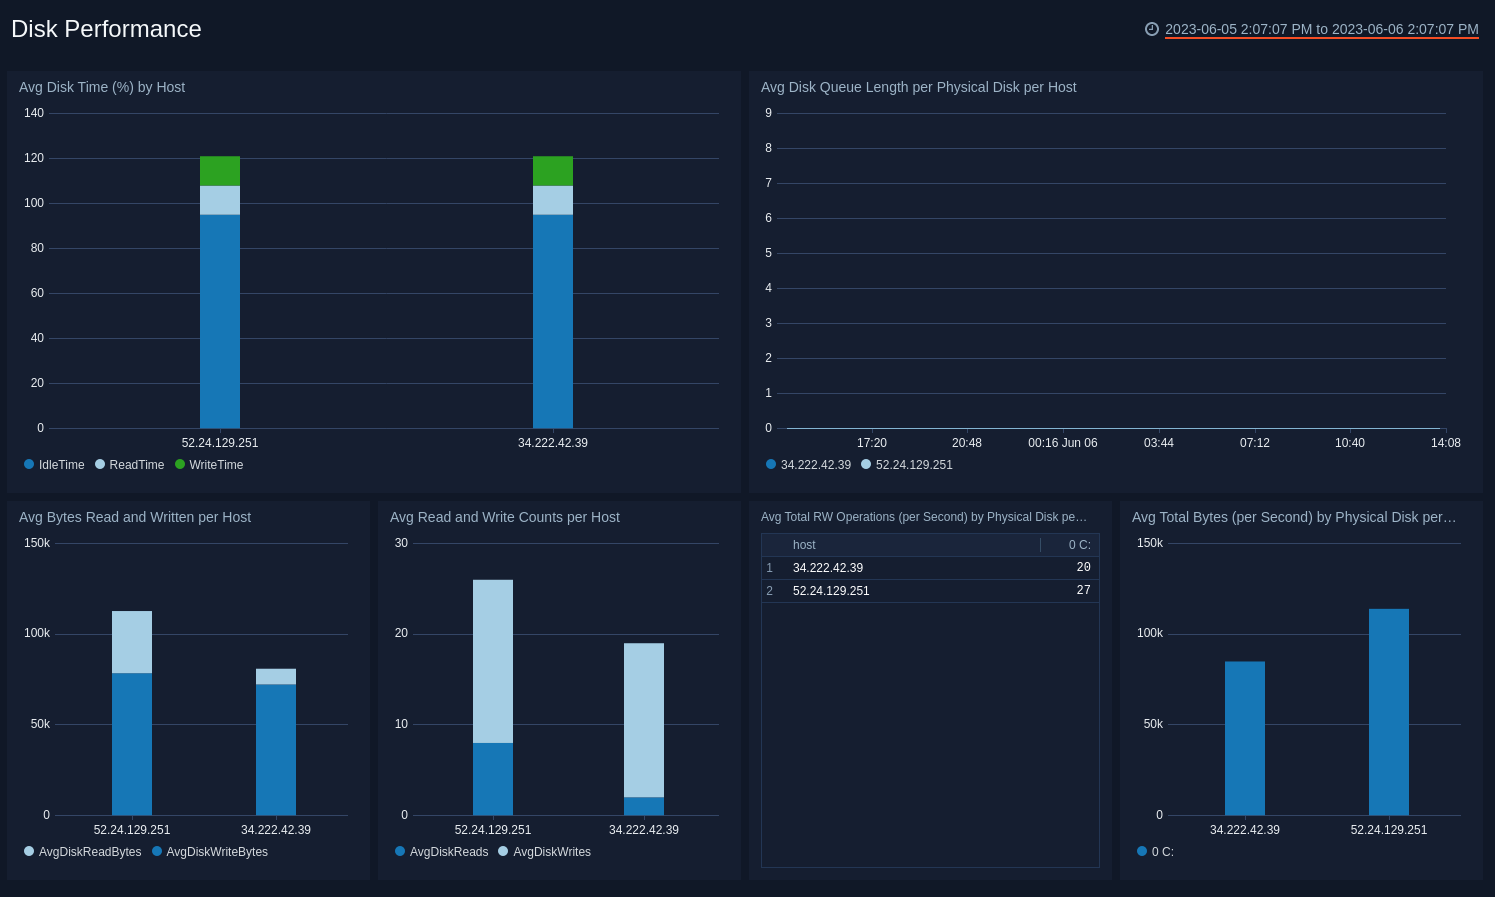The width and height of the screenshot is (1495, 897).
Task: Click the clock icon beside the time range
Action: point(1152,29)
